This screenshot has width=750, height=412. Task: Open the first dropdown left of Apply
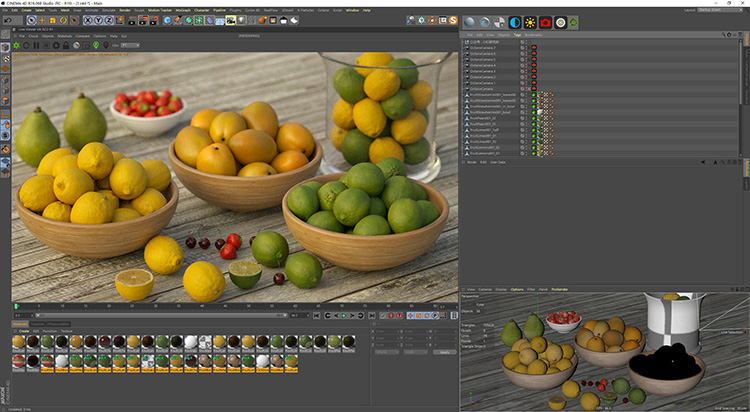click(x=386, y=352)
